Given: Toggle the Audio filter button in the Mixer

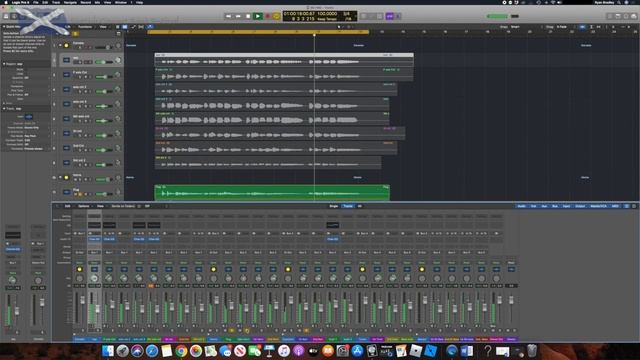Looking at the screenshot, I should coord(522,206).
